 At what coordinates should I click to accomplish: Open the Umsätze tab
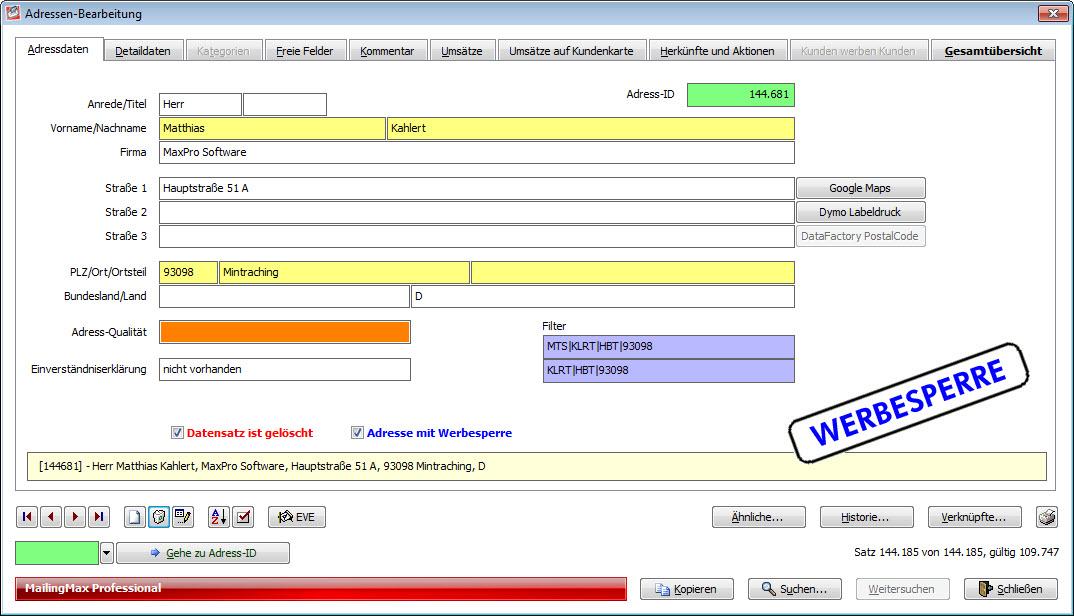462,48
